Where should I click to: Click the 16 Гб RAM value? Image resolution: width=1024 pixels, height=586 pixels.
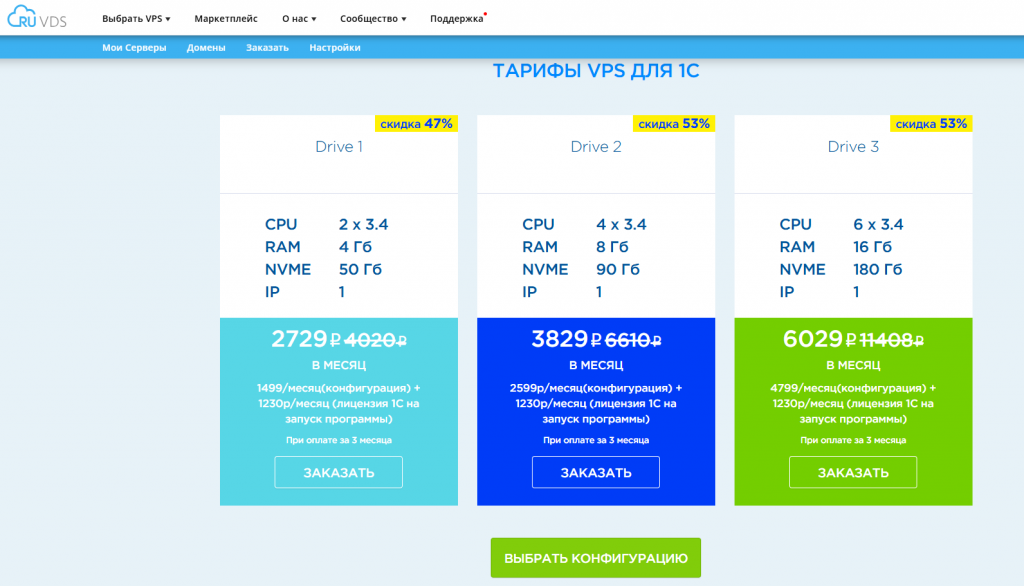[x=872, y=247]
